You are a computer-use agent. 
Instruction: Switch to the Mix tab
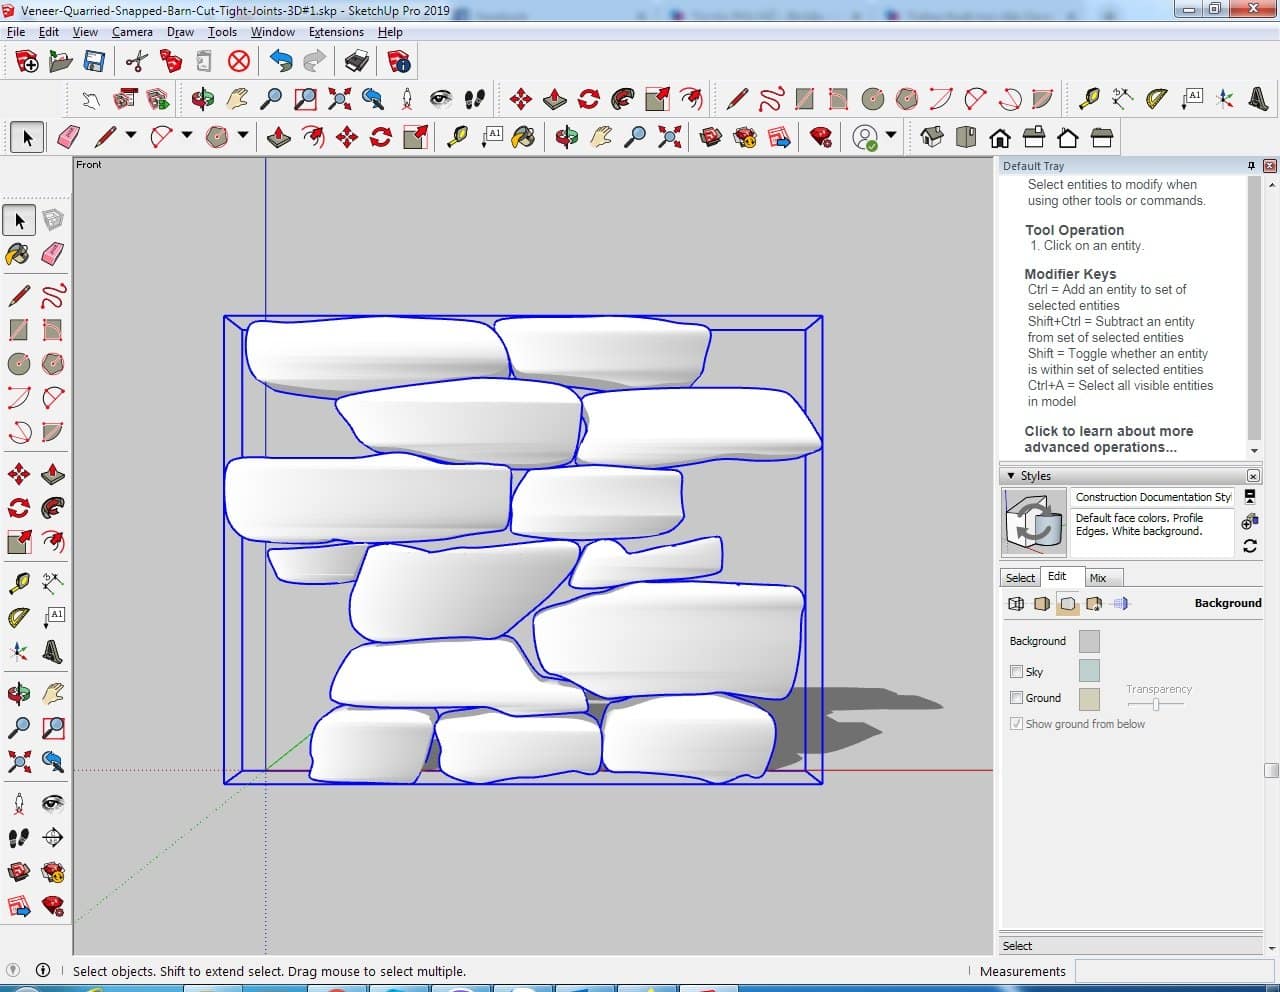tap(1098, 578)
